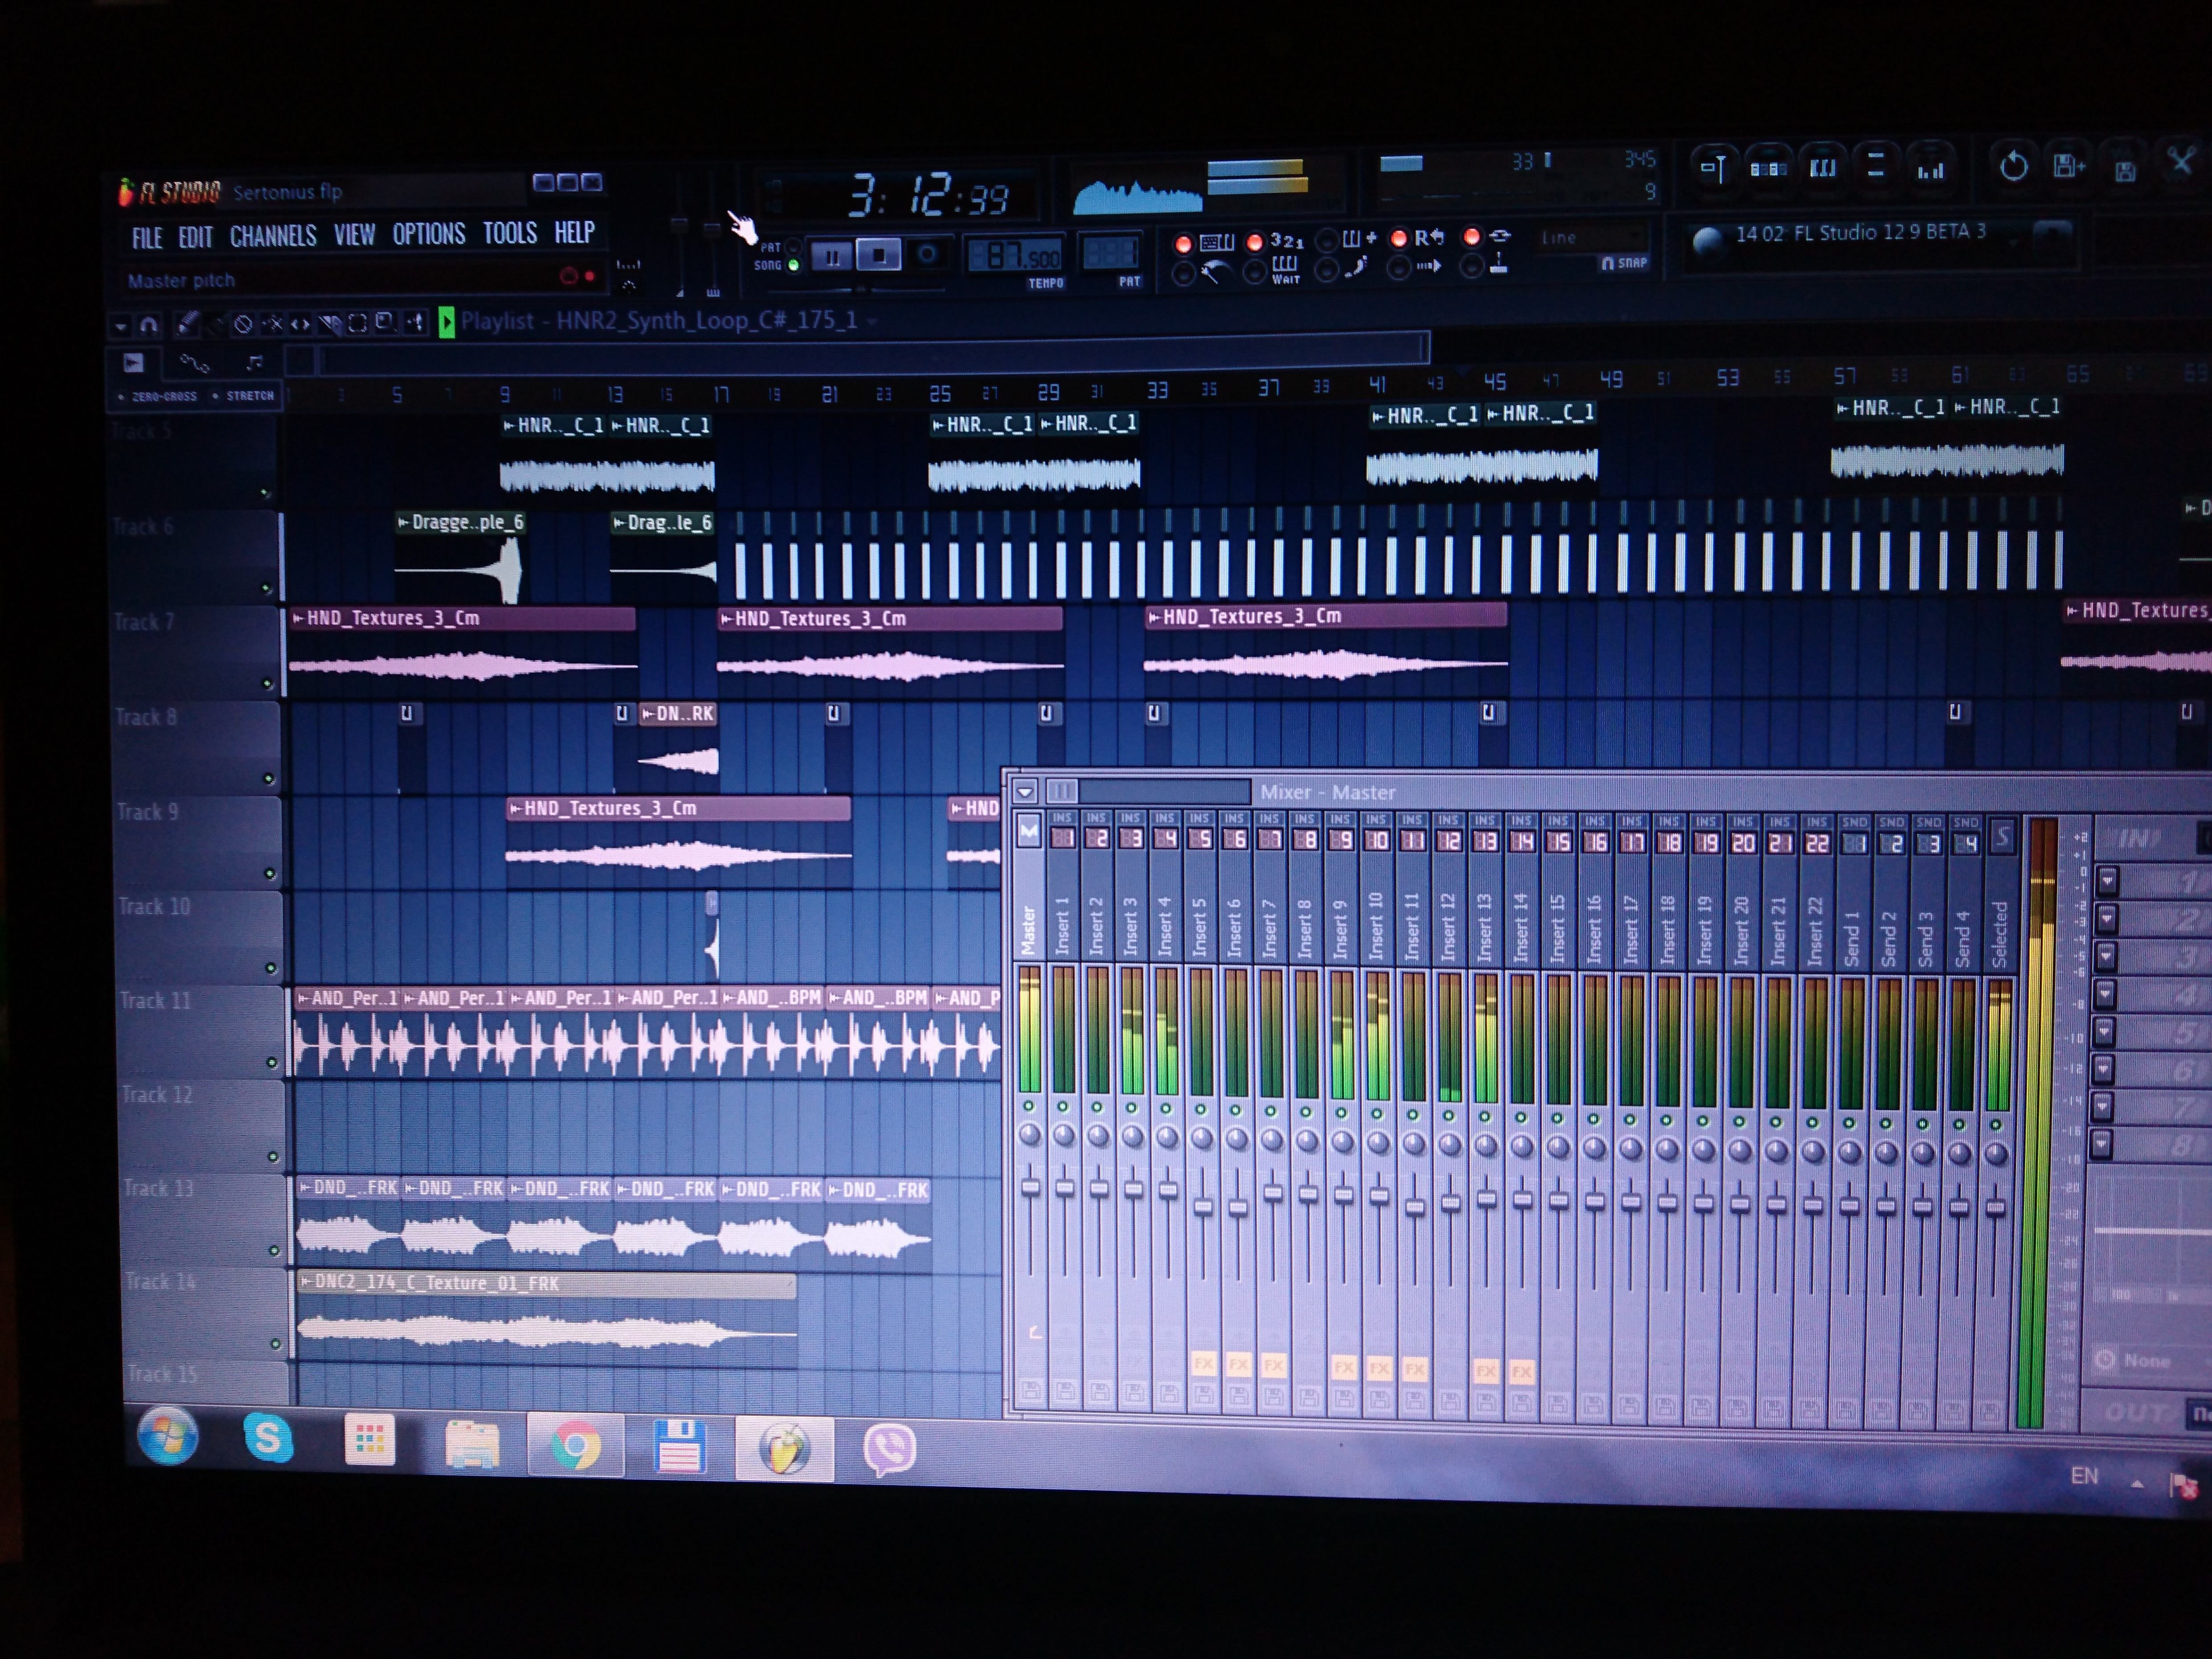
Task: Select the pencil draw tool in Playlist
Action: click(187, 323)
